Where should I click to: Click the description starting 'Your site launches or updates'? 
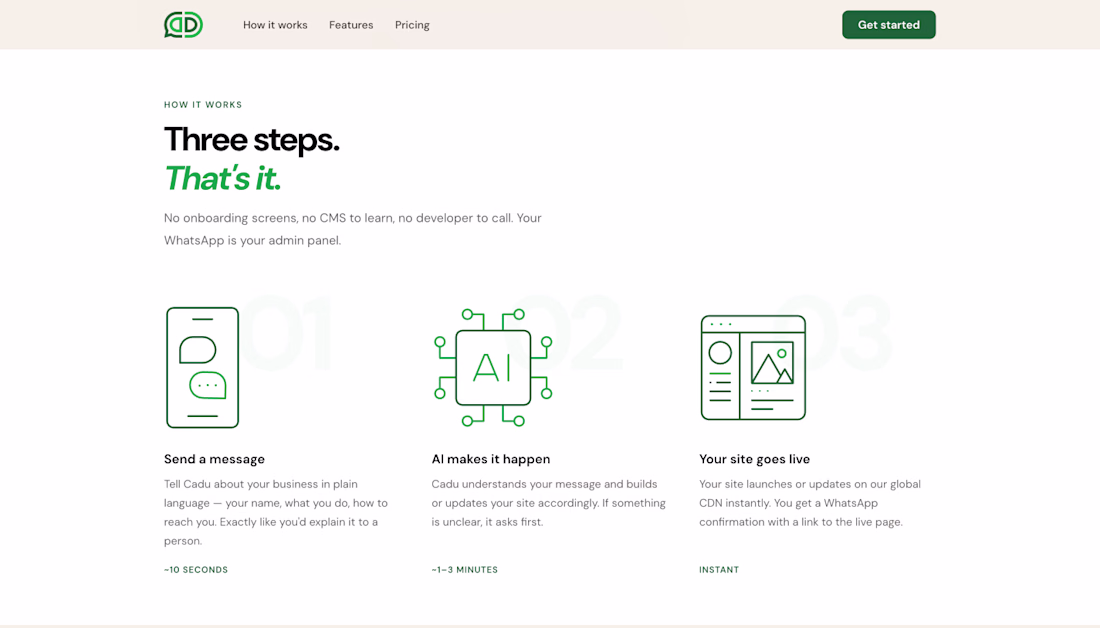[x=810, y=503]
